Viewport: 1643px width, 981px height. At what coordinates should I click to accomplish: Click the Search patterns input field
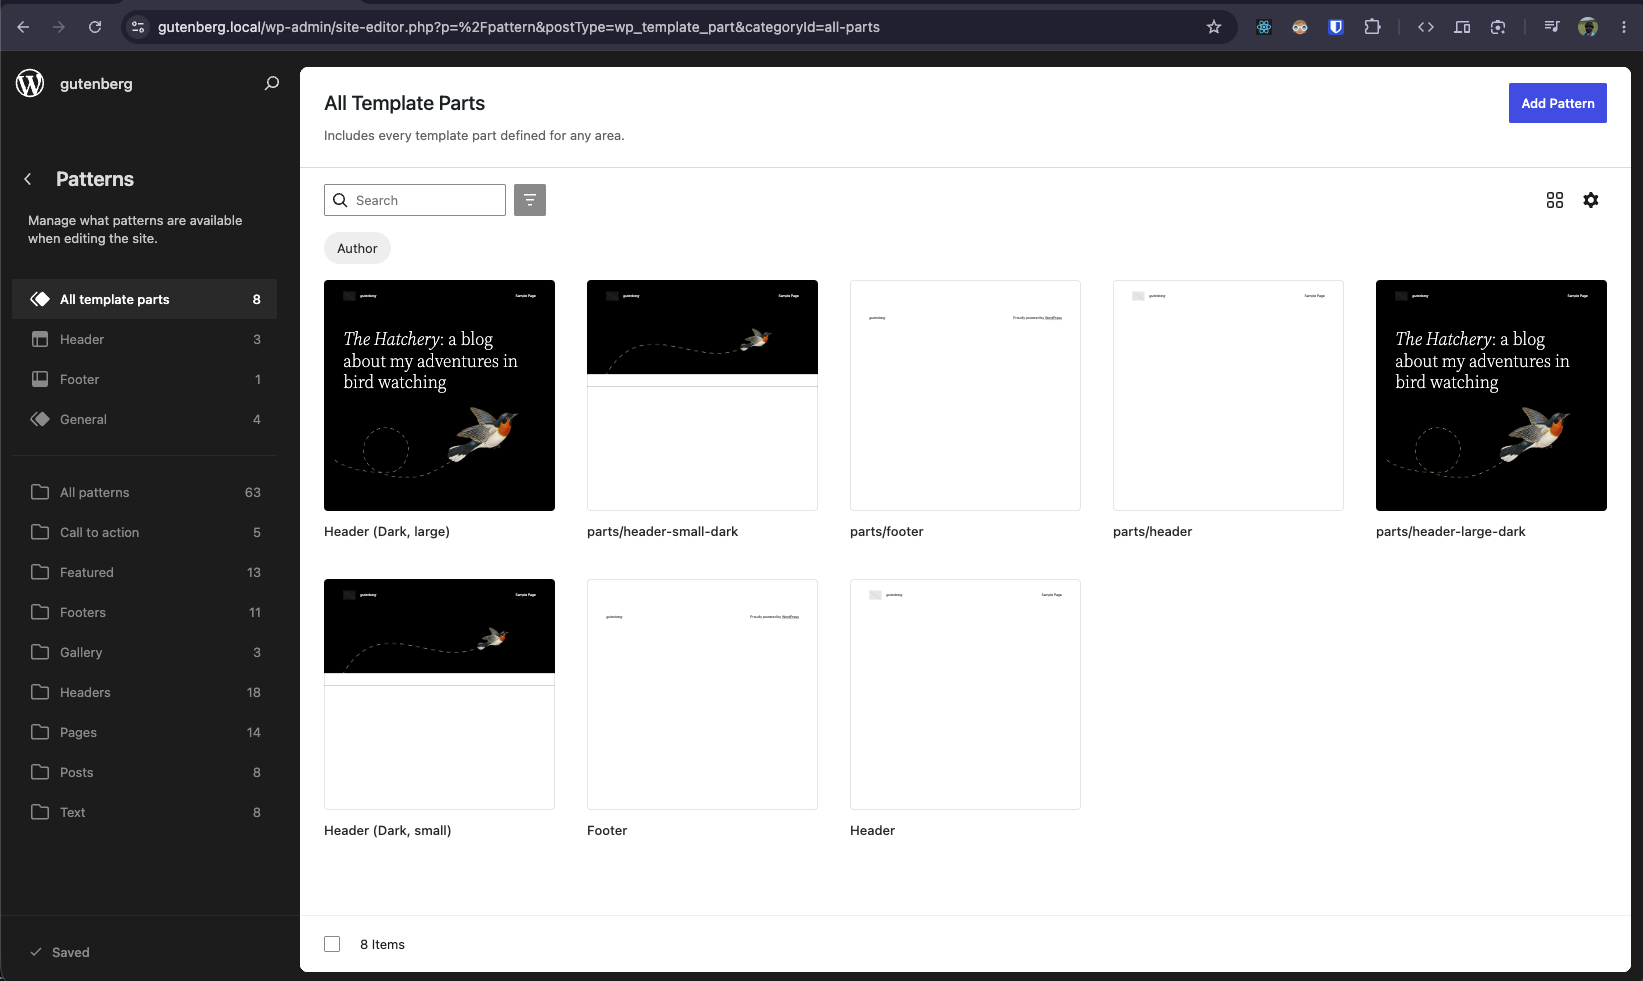point(415,200)
